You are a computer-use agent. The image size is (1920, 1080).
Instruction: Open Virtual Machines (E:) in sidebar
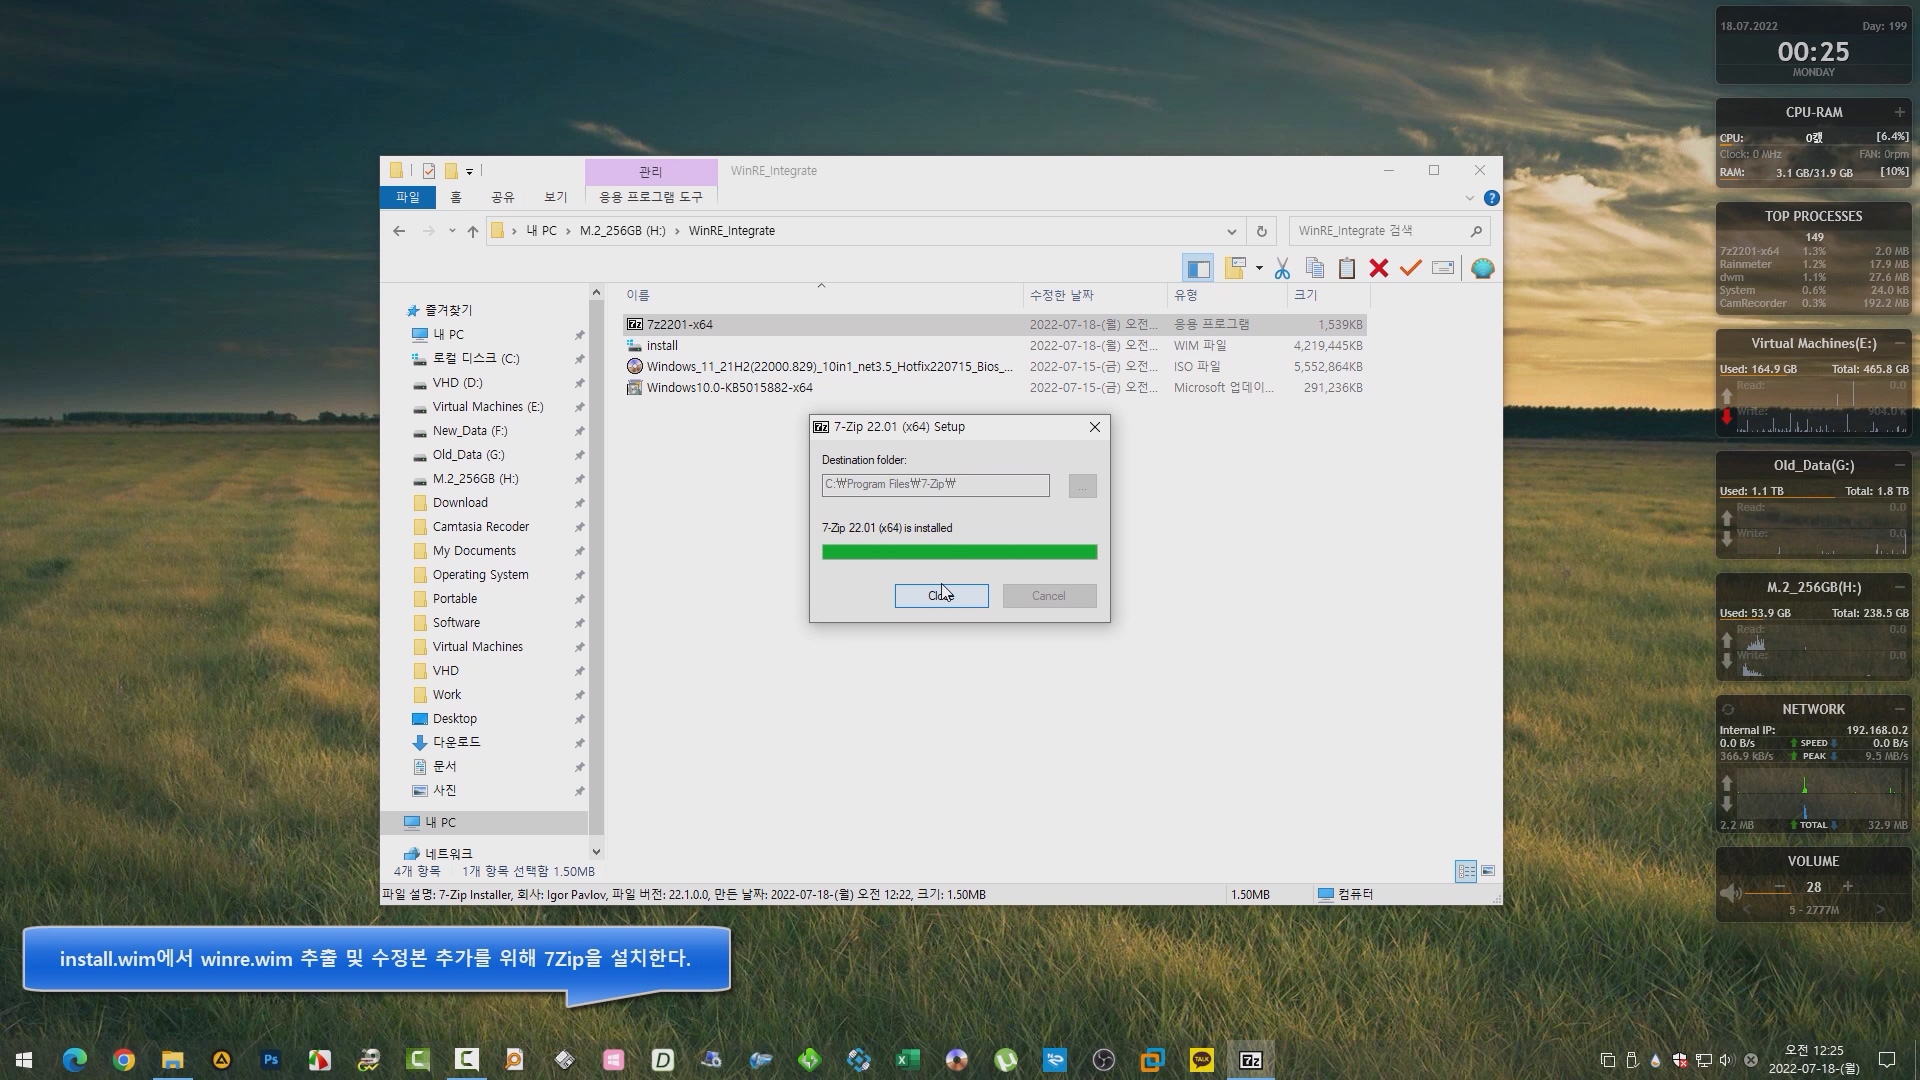[x=487, y=407]
